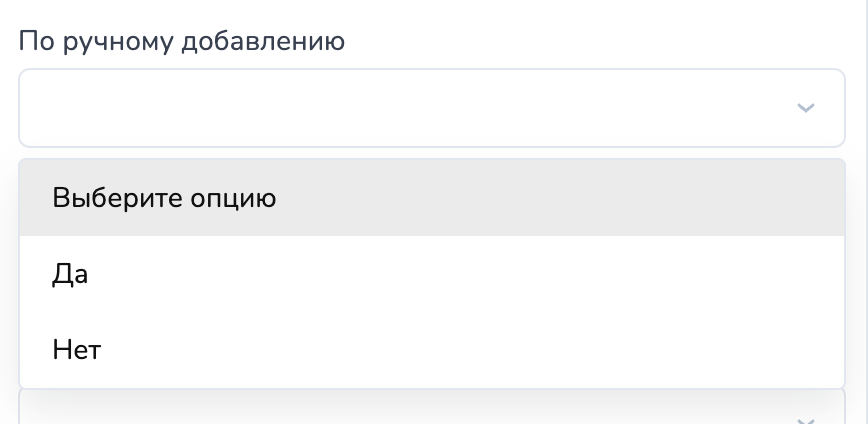Set manual addition filter to "Да"
This screenshot has height=424, width=868.
tap(432, 274)
